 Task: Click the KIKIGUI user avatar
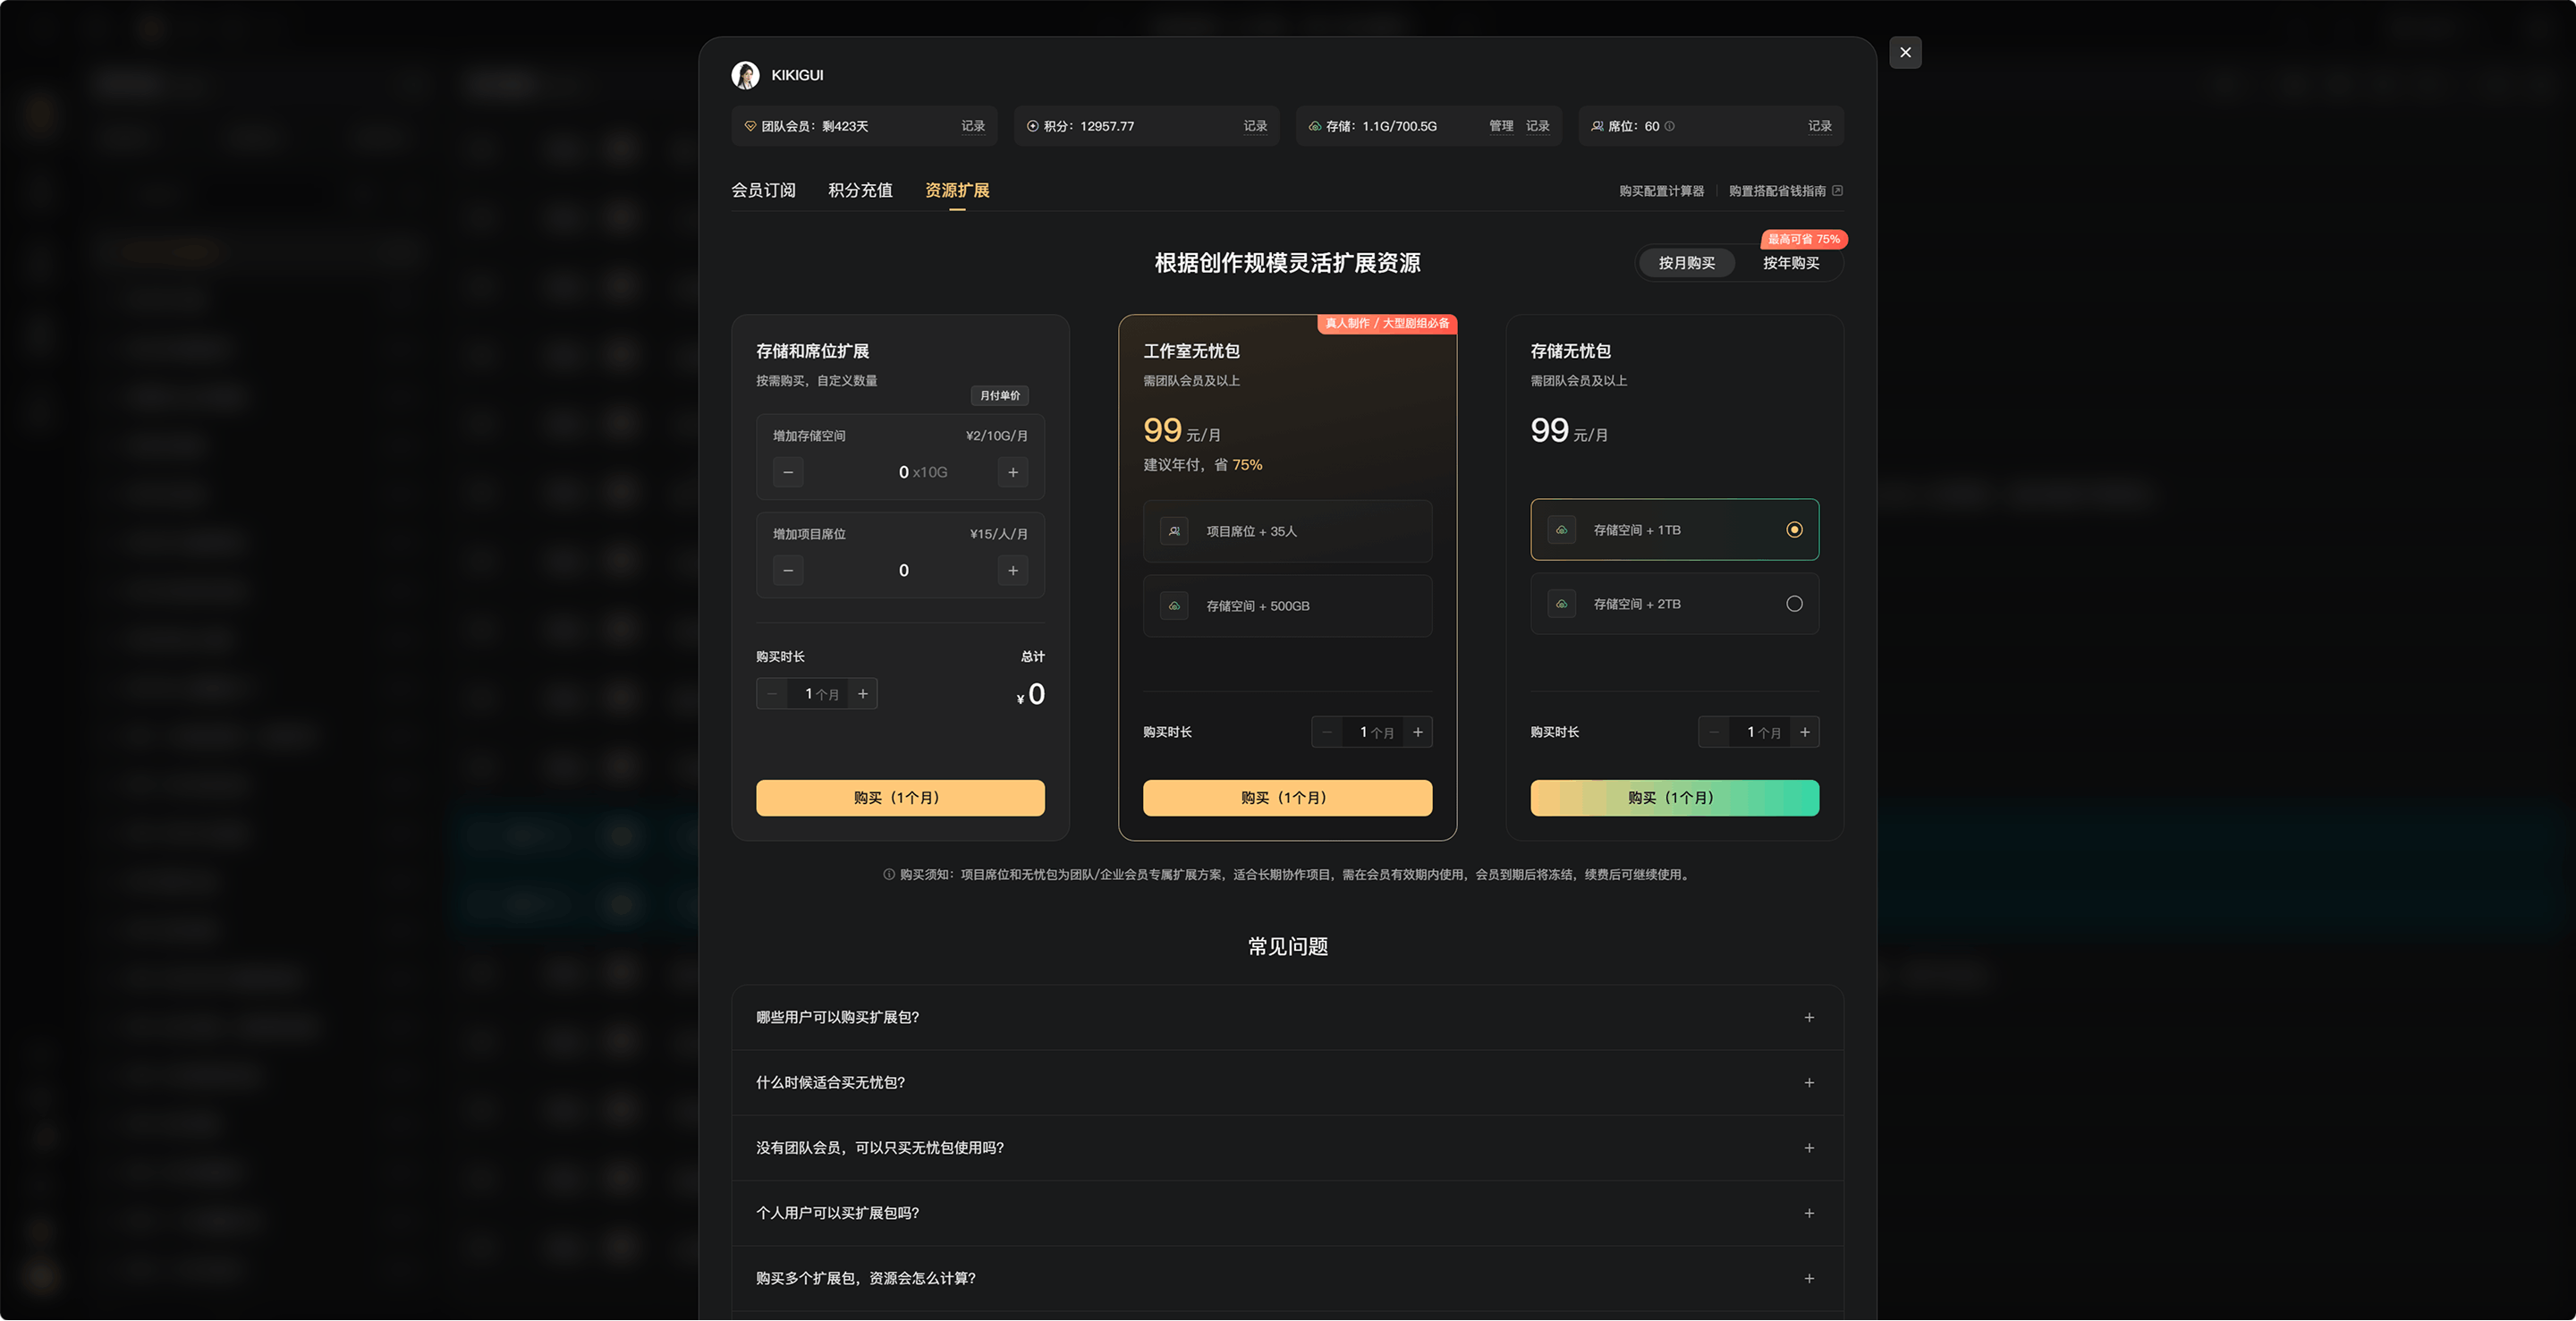[x=745, y=75]
